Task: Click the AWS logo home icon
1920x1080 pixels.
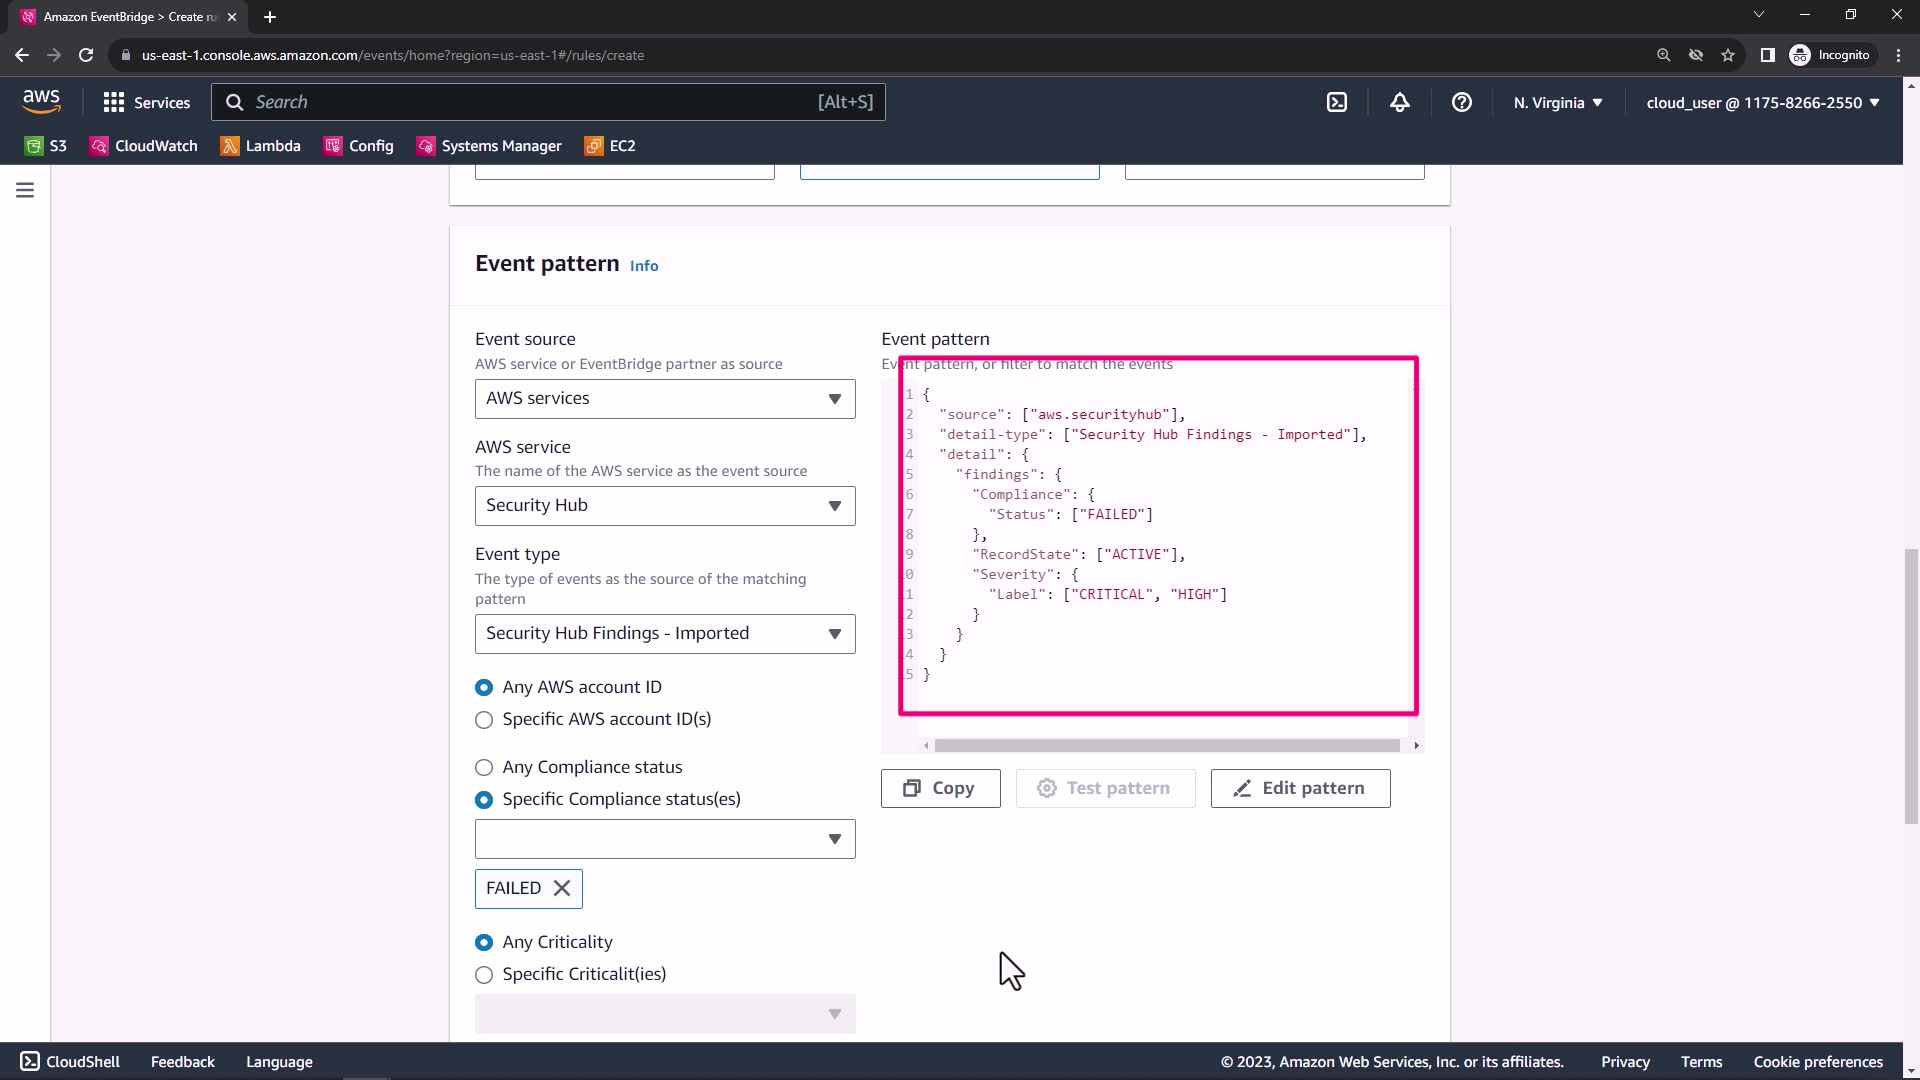Action: 41,100
